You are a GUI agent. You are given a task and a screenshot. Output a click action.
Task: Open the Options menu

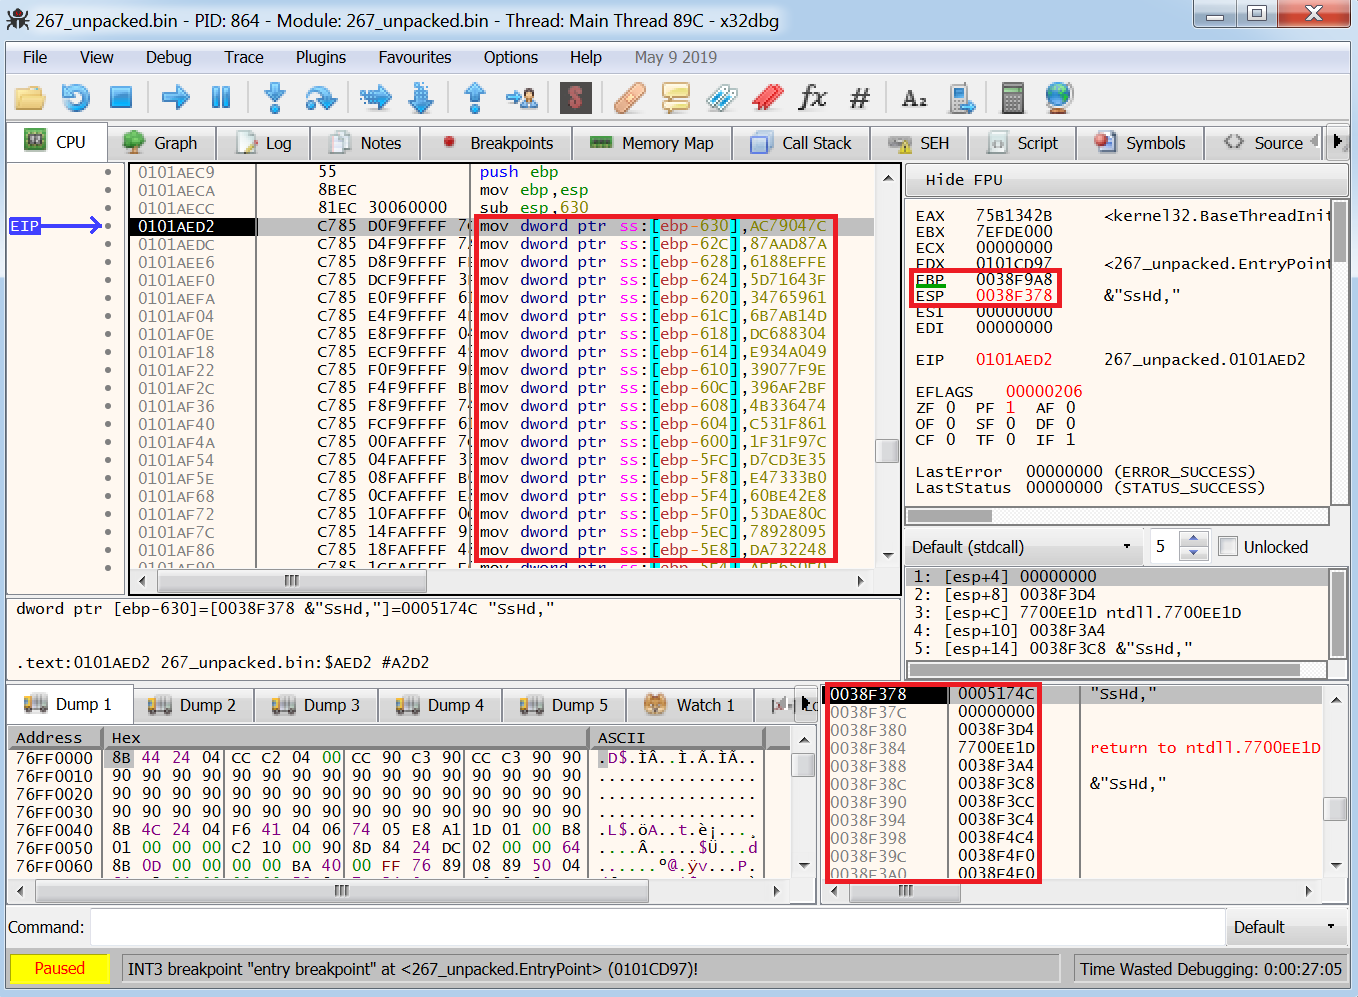[511, 57]
